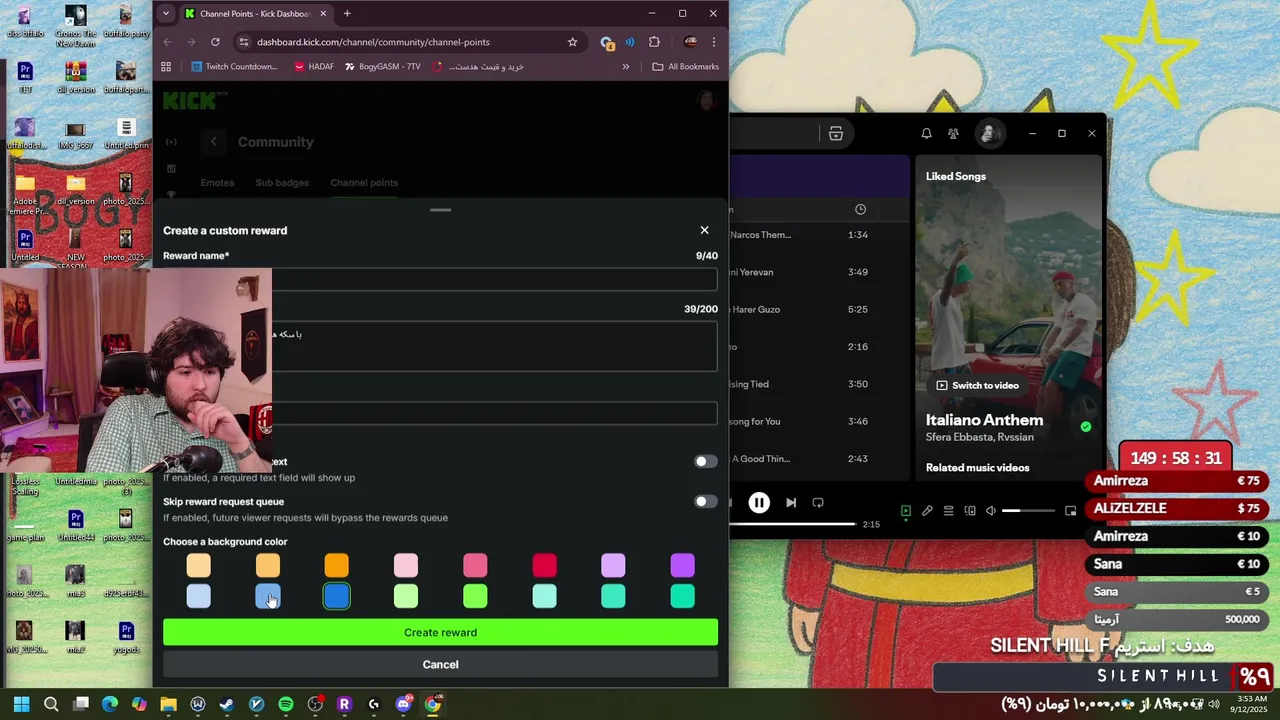Choose the crimson red color swatch

[x=544, y=566]
